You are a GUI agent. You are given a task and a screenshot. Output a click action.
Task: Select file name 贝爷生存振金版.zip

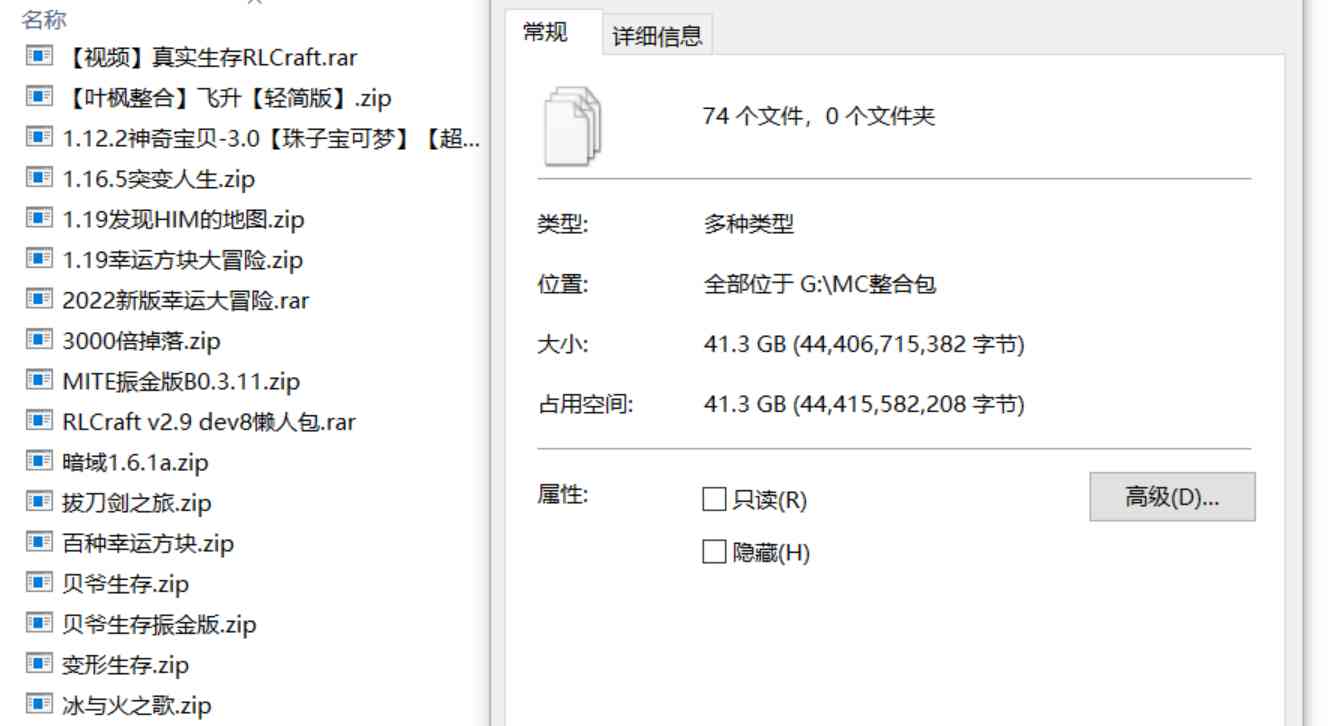(159, 624)
